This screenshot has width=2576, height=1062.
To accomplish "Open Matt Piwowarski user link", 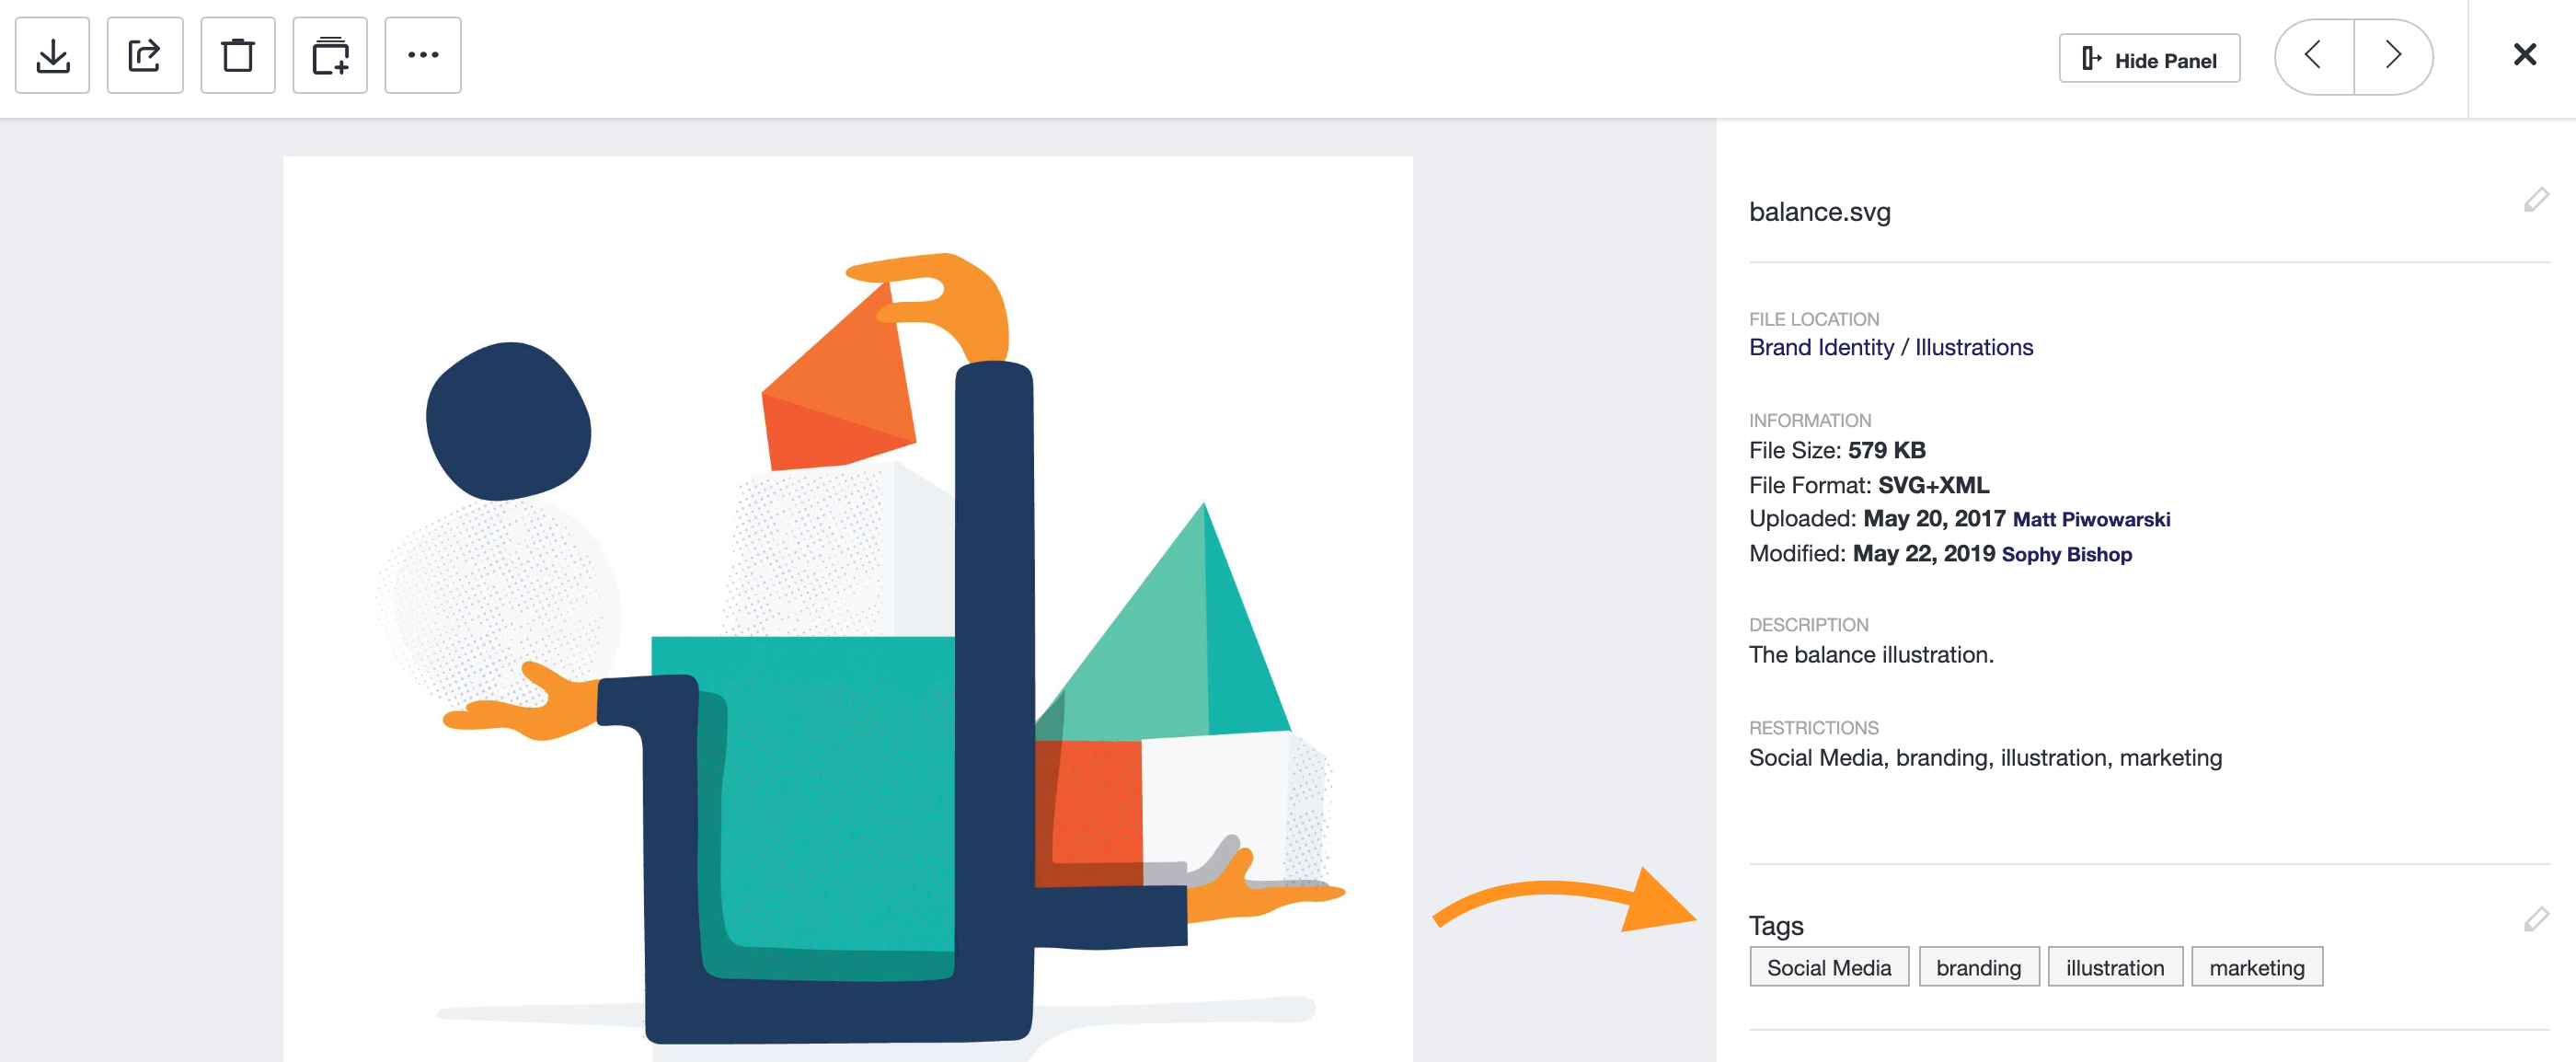I will (x=2091, y=519).
